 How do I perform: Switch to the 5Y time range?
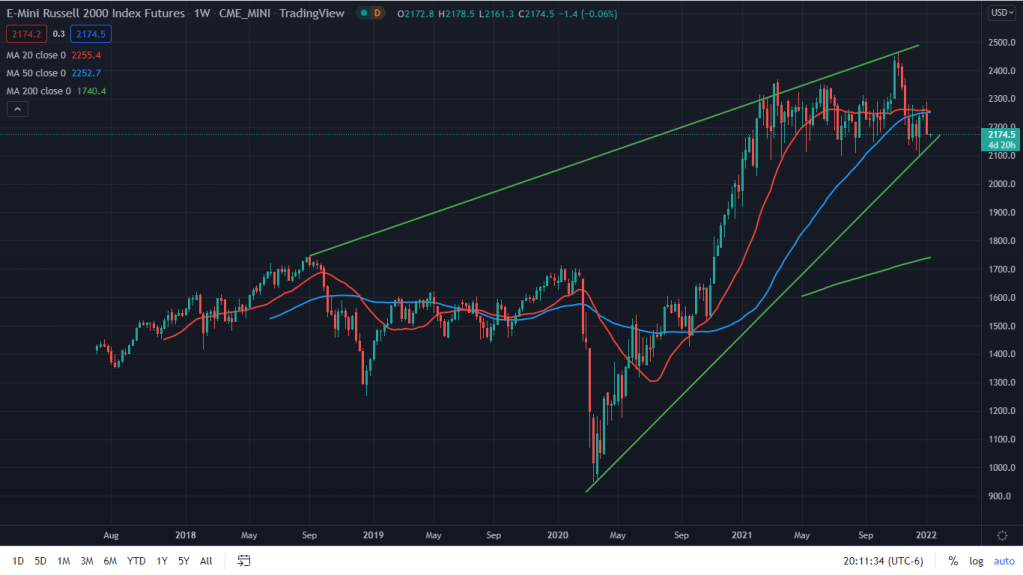[x=183, y=561]
